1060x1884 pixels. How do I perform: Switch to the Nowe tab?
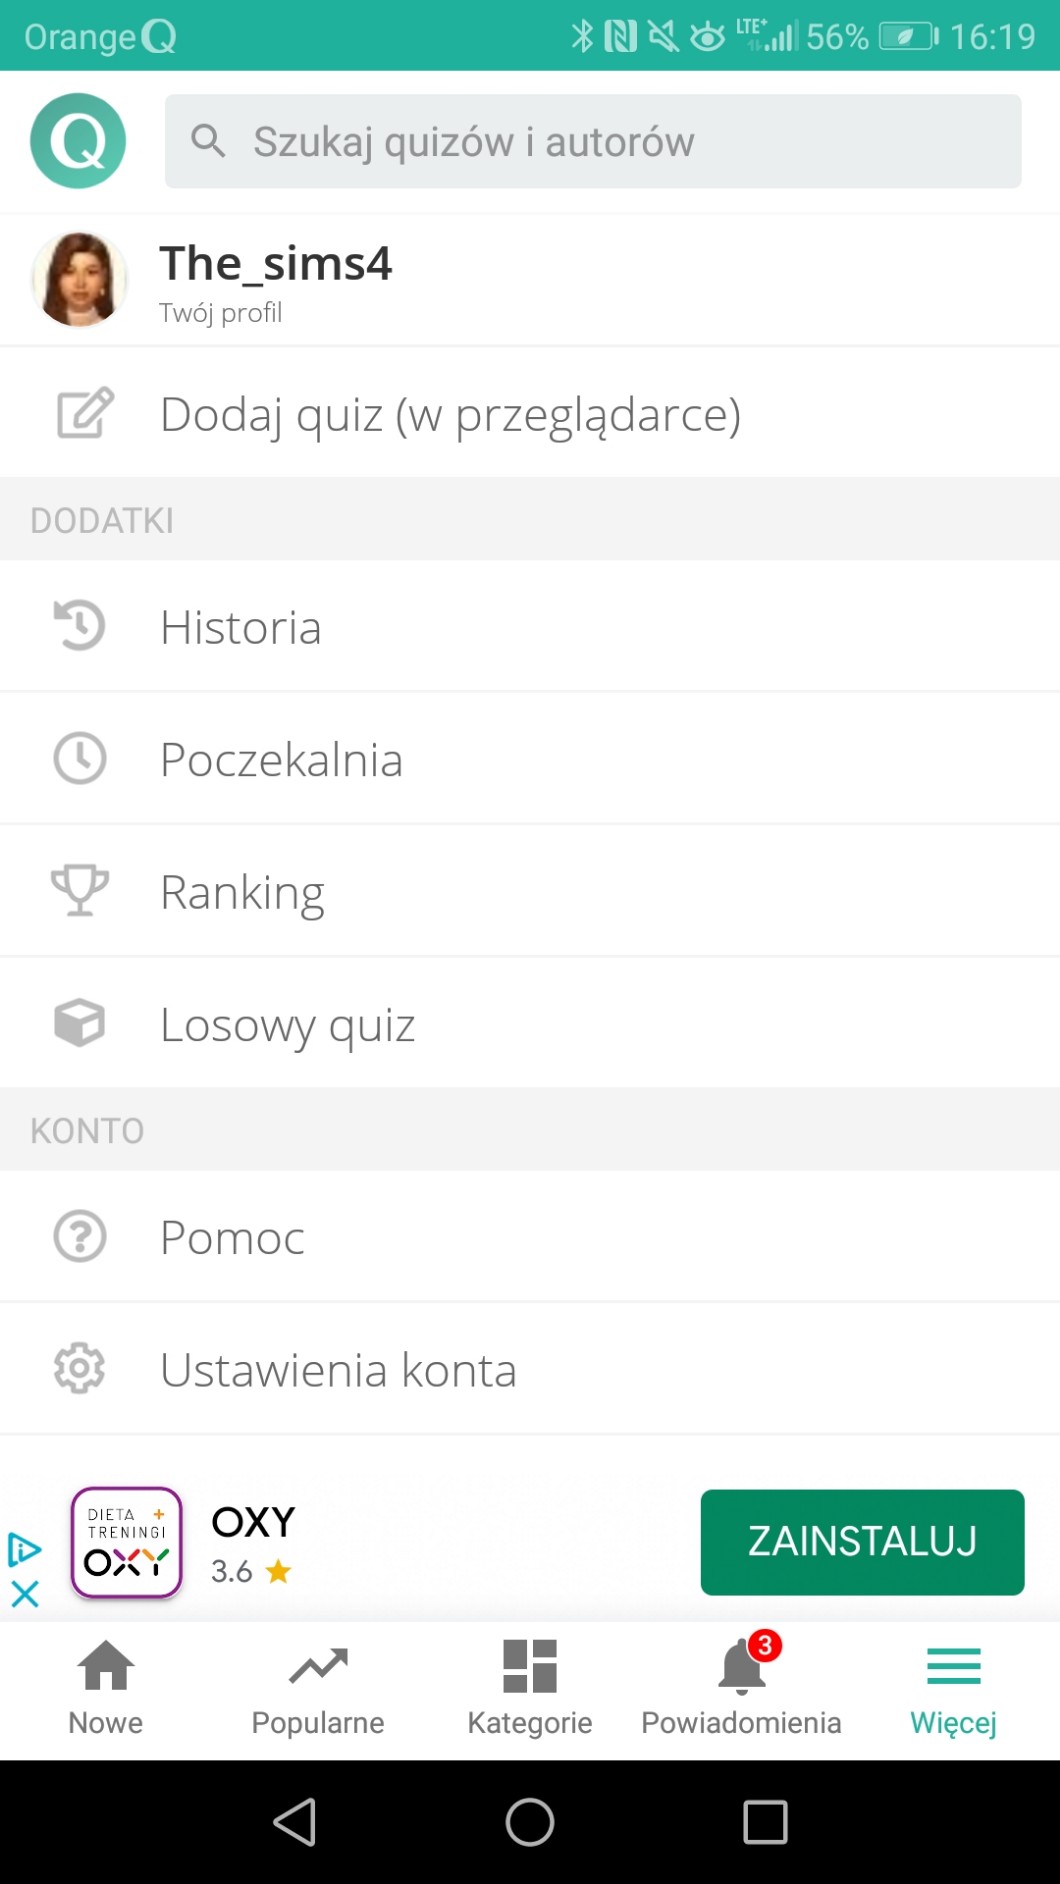point(106,1688)
